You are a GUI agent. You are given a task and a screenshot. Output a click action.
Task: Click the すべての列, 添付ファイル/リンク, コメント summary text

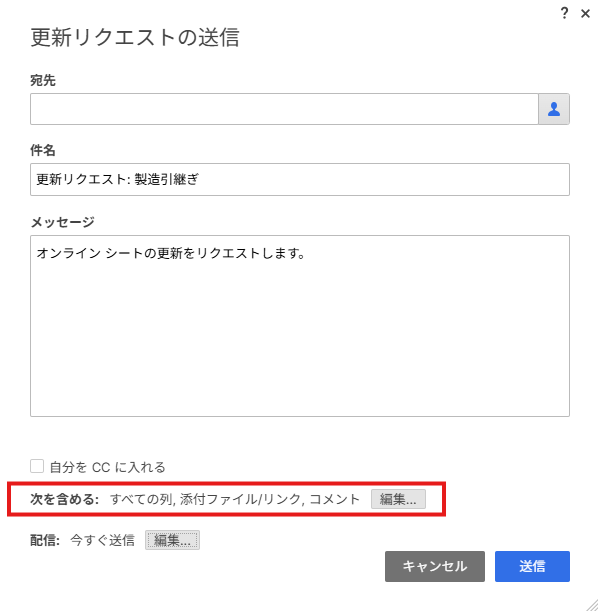[235, 499]
